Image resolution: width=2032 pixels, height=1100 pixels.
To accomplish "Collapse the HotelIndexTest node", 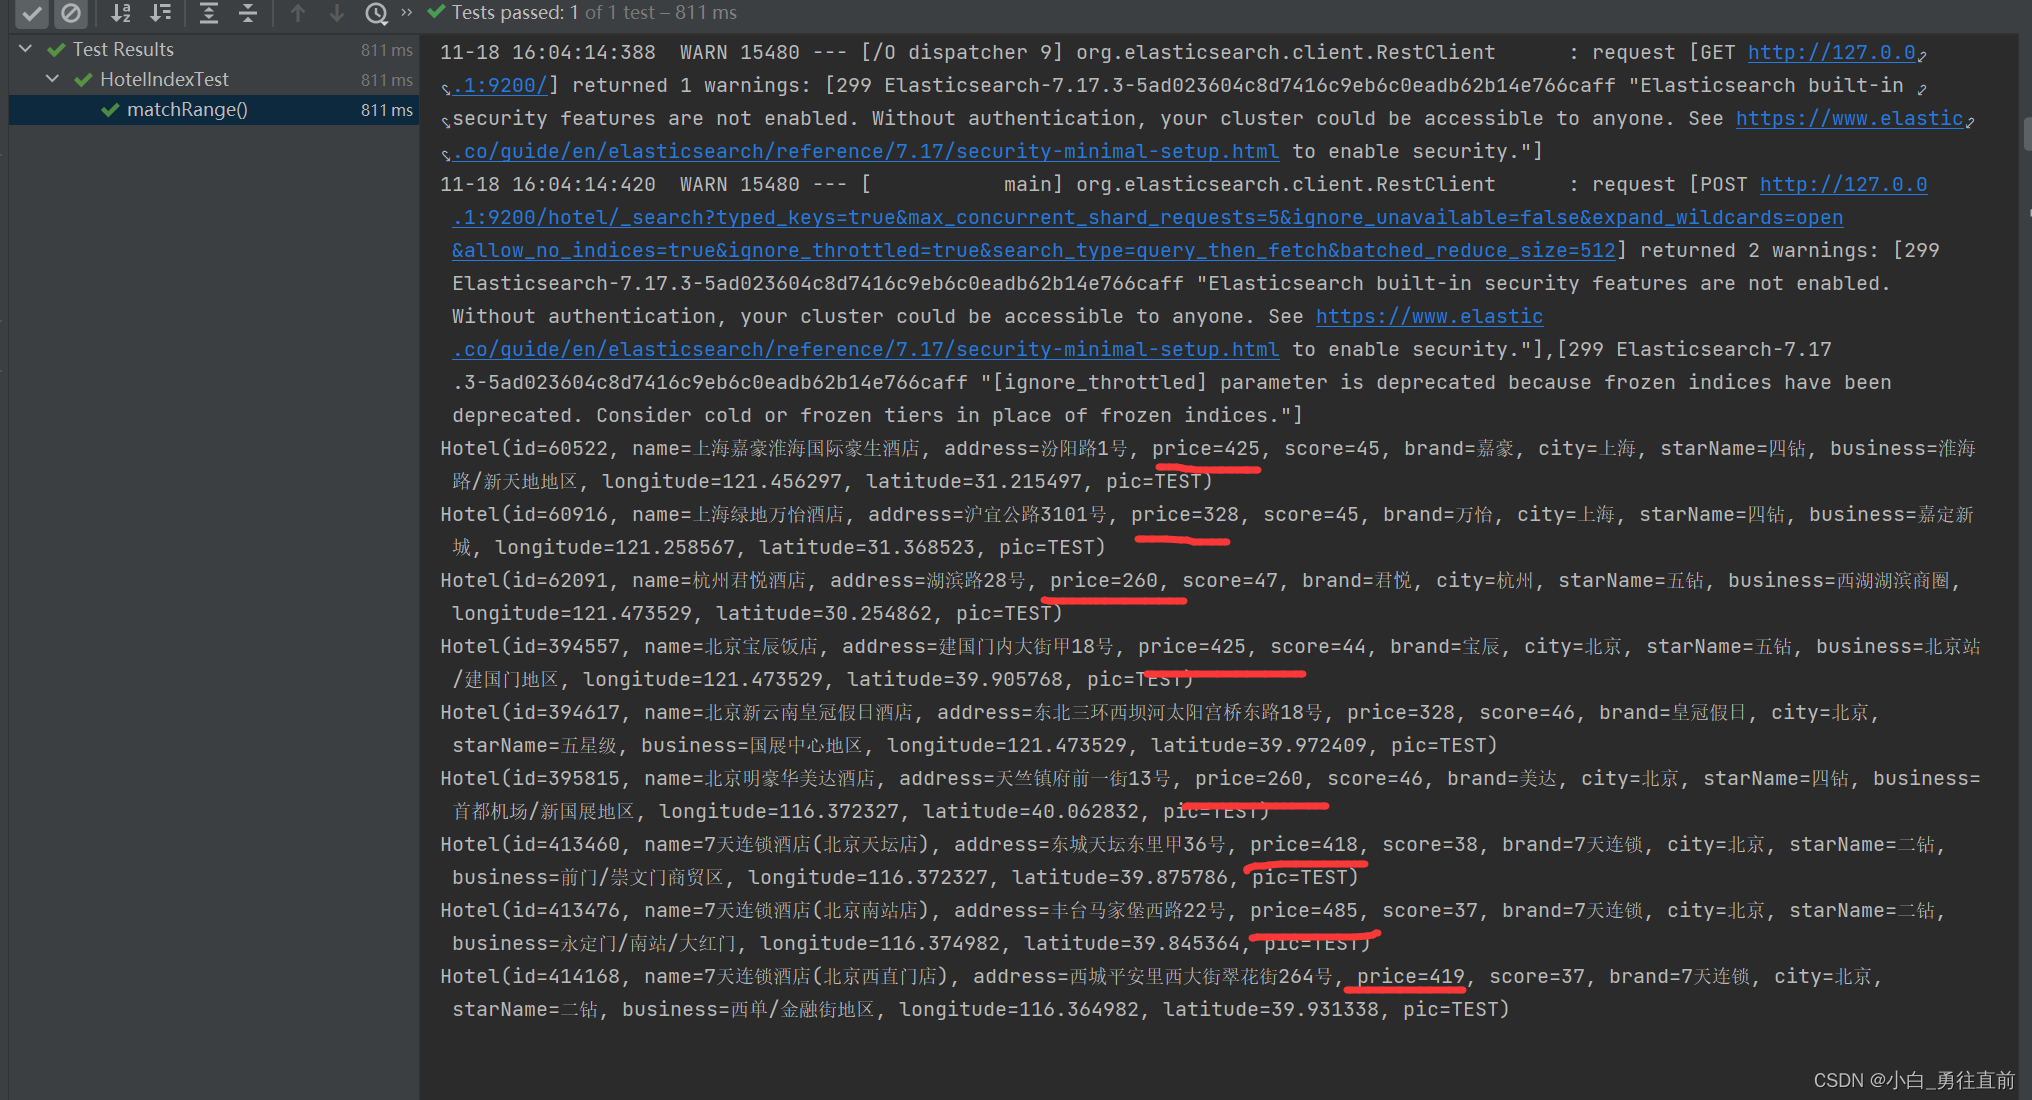I will coord(53,79).
